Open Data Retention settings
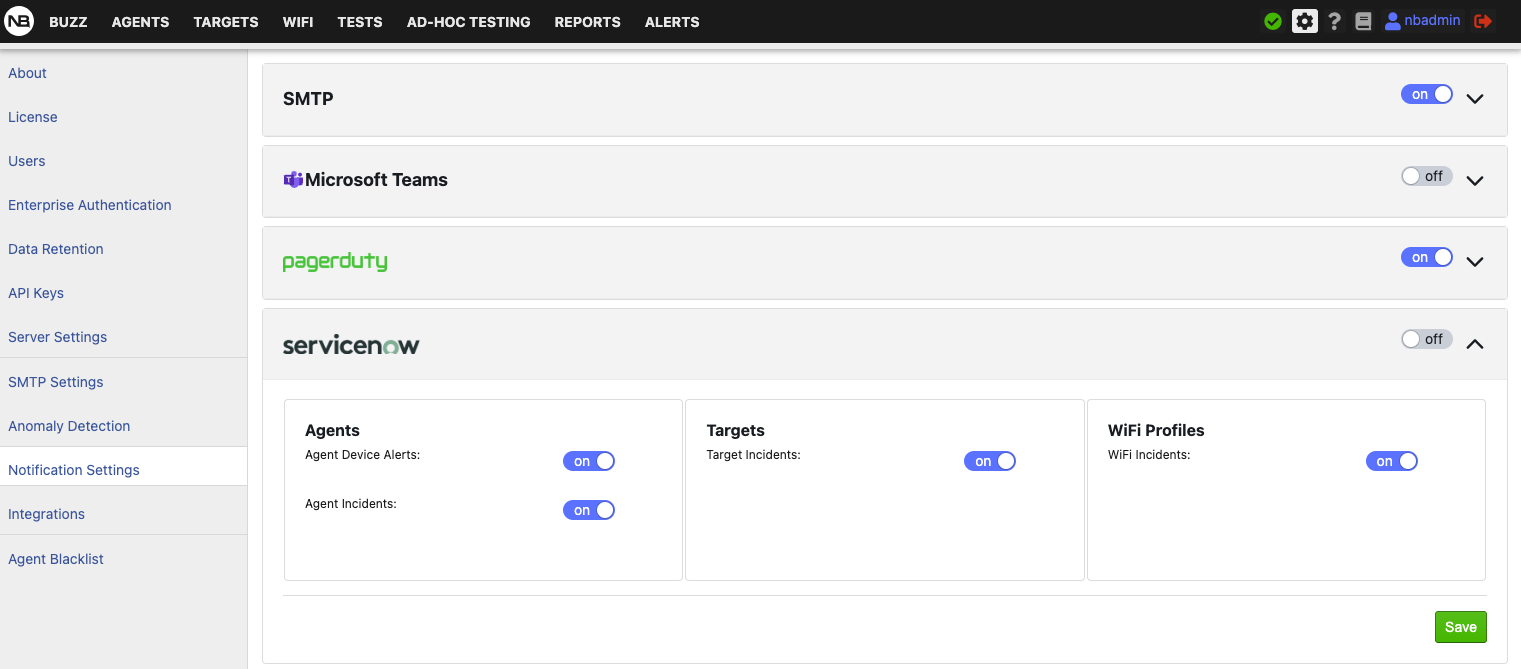The image size is (1521, 669). (56, 249)
